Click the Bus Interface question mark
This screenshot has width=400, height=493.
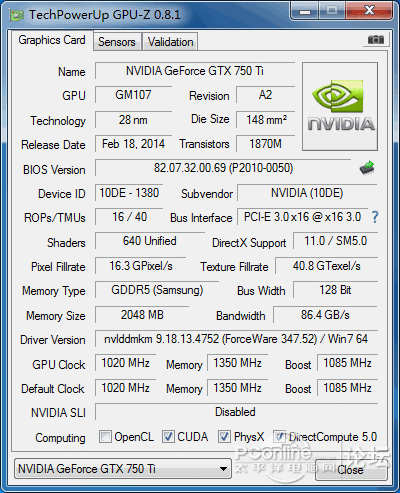point(375,217)
